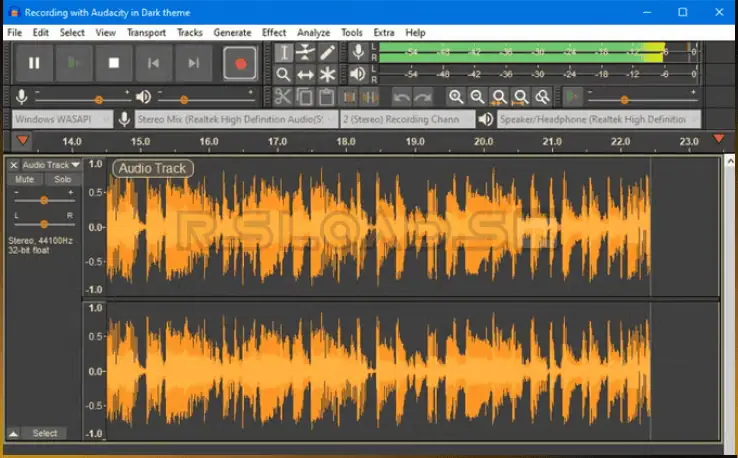Open the Tracks menu
The height and width of the screenshot is (458, 738).
tap(190, 32)
